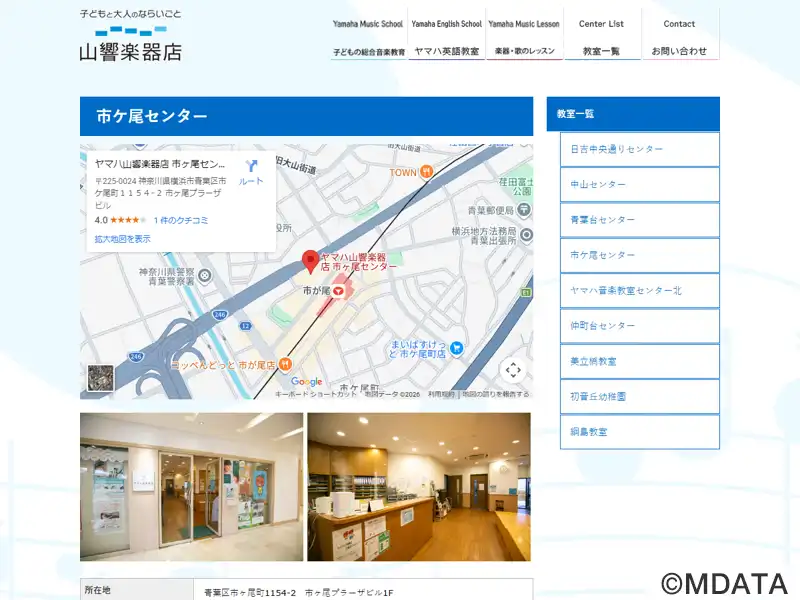Click the 山響楽器店 site logo
800x600 pixels.
[131, 36]
